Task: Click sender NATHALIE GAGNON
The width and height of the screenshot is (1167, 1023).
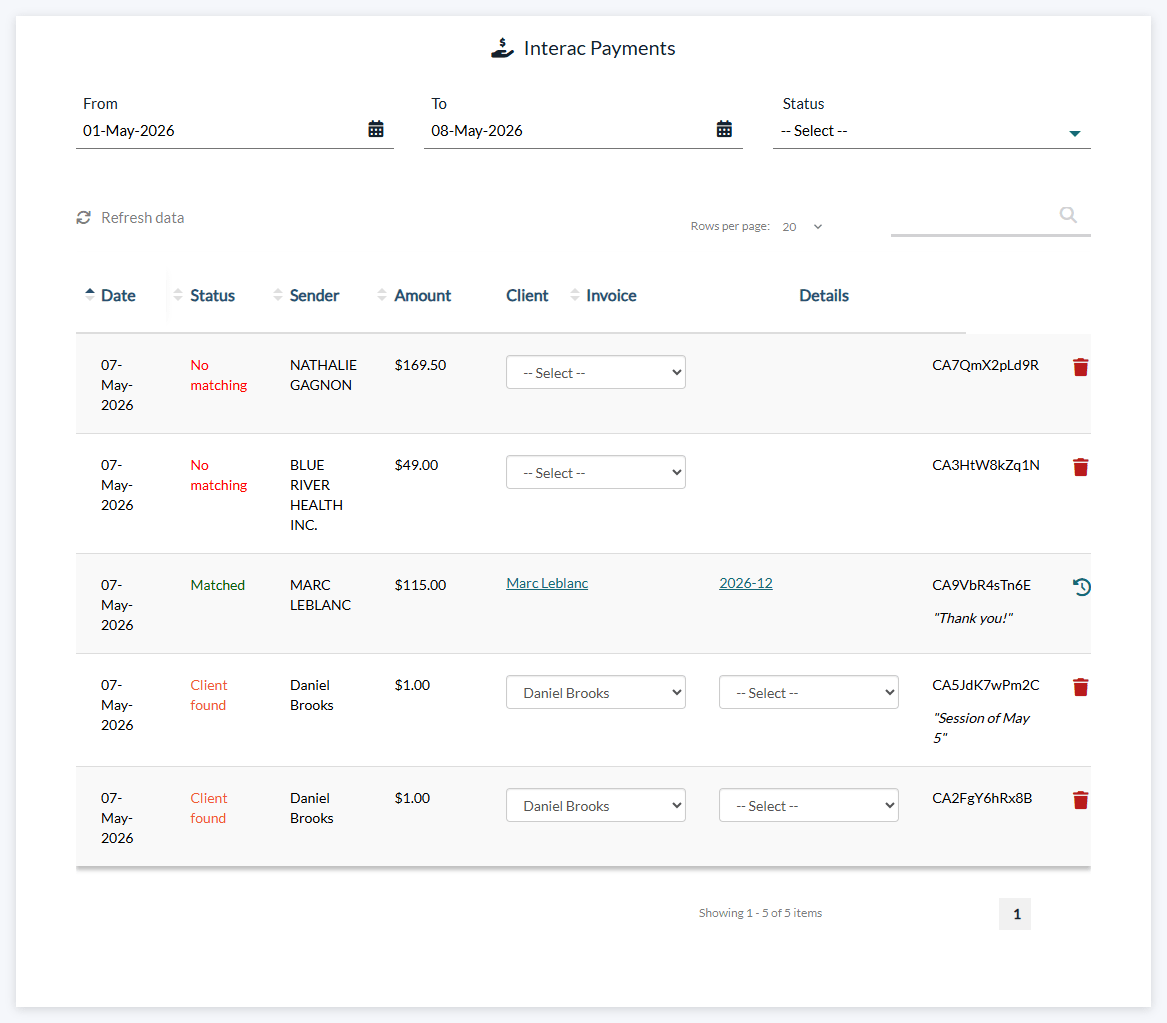Action: (323, 375)
